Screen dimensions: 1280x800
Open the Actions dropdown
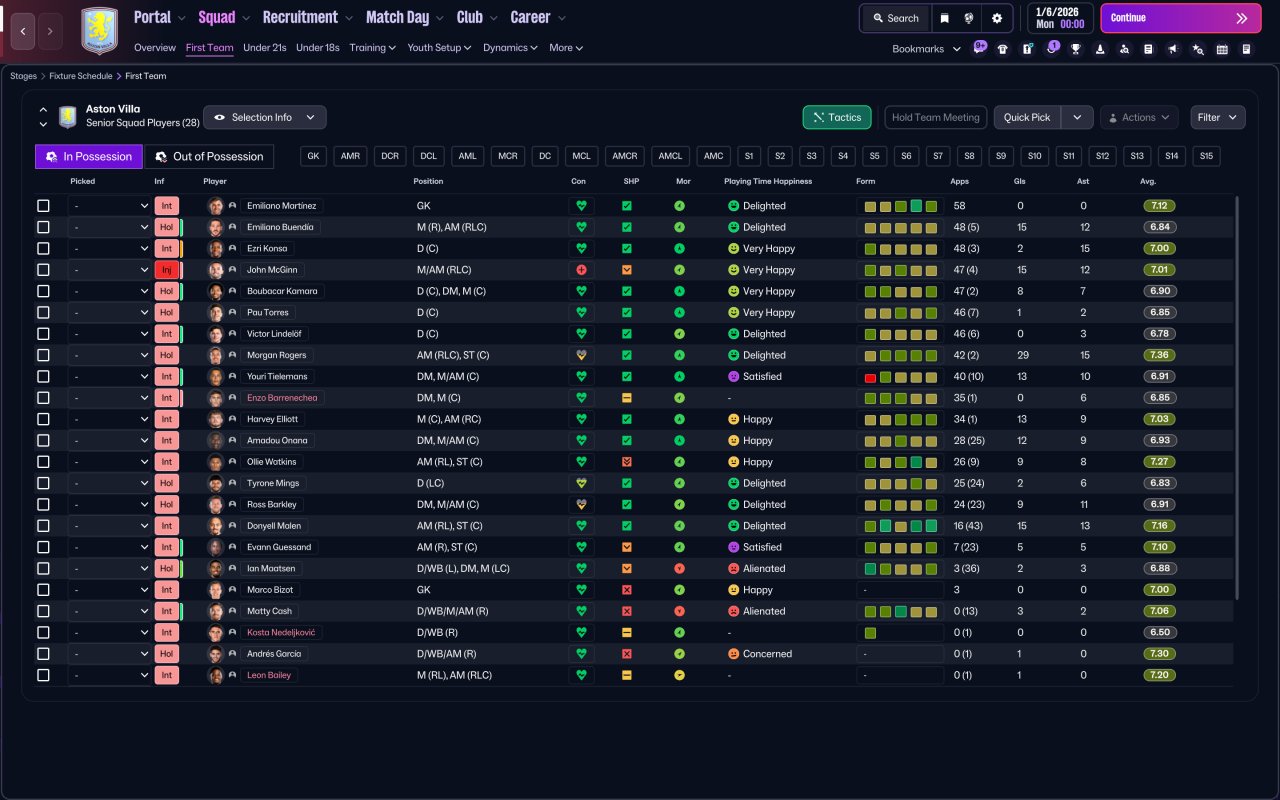pos(1139,117)
